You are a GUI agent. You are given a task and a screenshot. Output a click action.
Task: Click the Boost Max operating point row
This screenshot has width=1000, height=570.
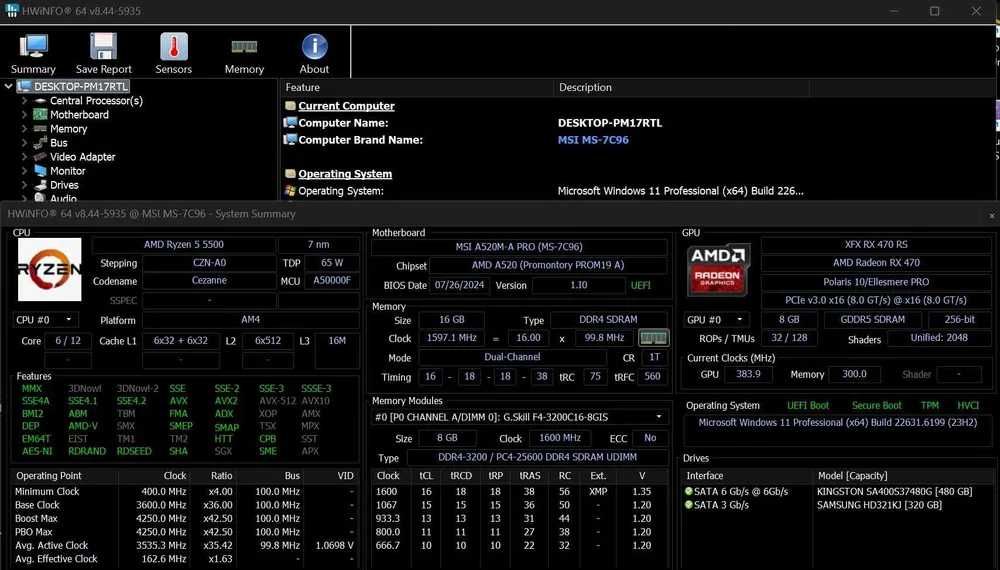click(185, 518)
